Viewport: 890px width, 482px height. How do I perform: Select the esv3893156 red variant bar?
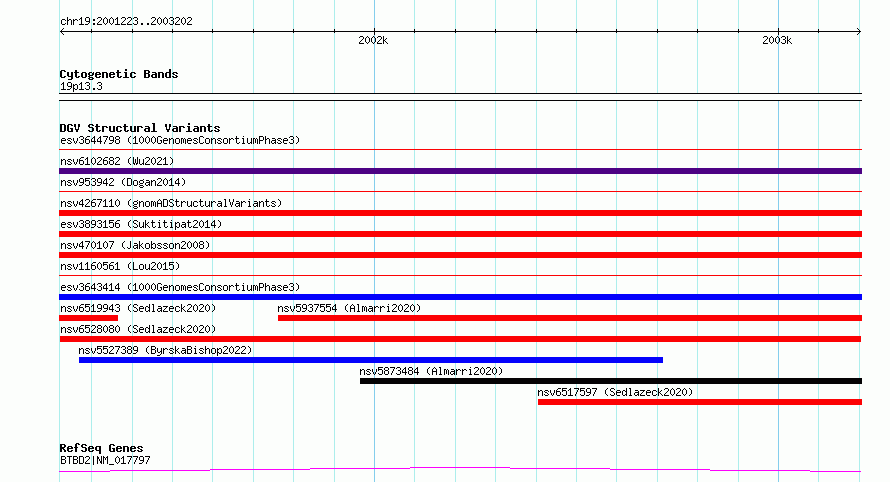click(460, 234)
